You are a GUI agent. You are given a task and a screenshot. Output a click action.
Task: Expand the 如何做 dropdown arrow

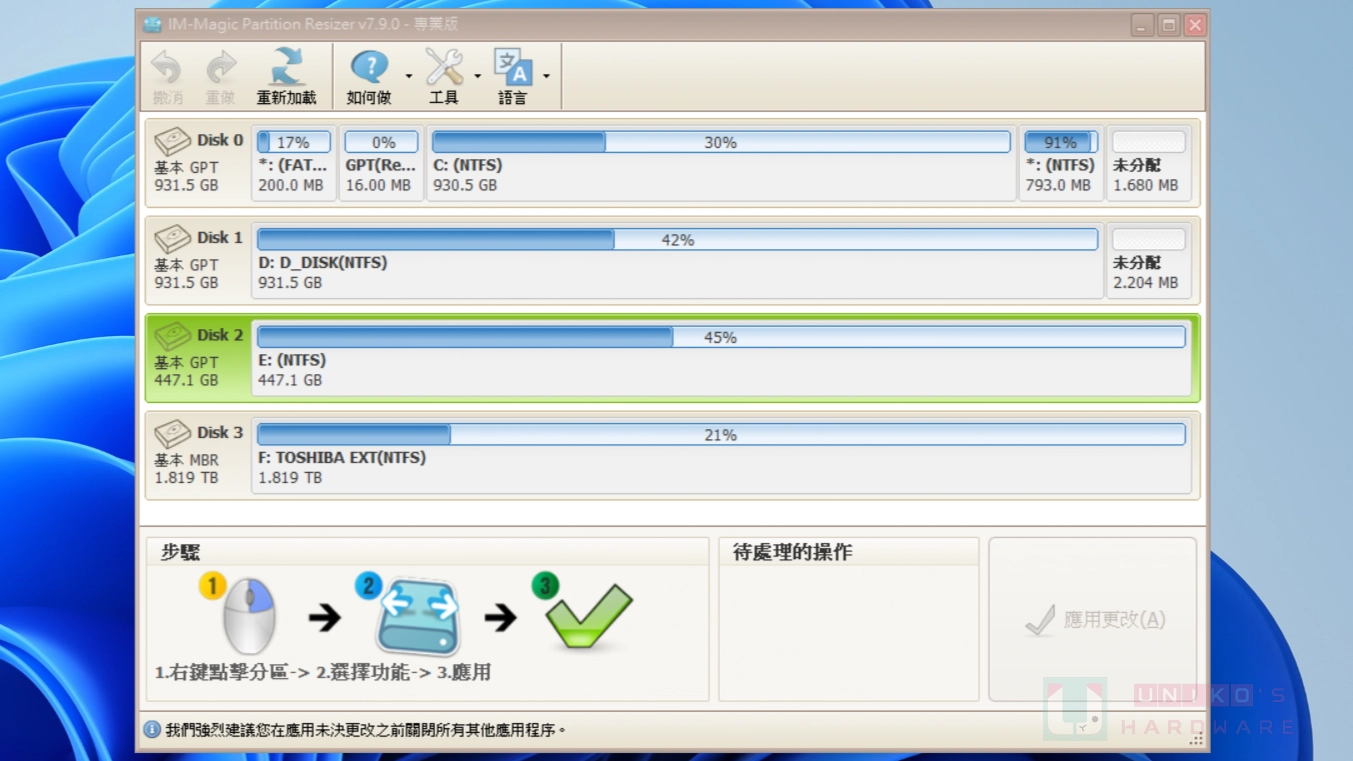[409, 77]
